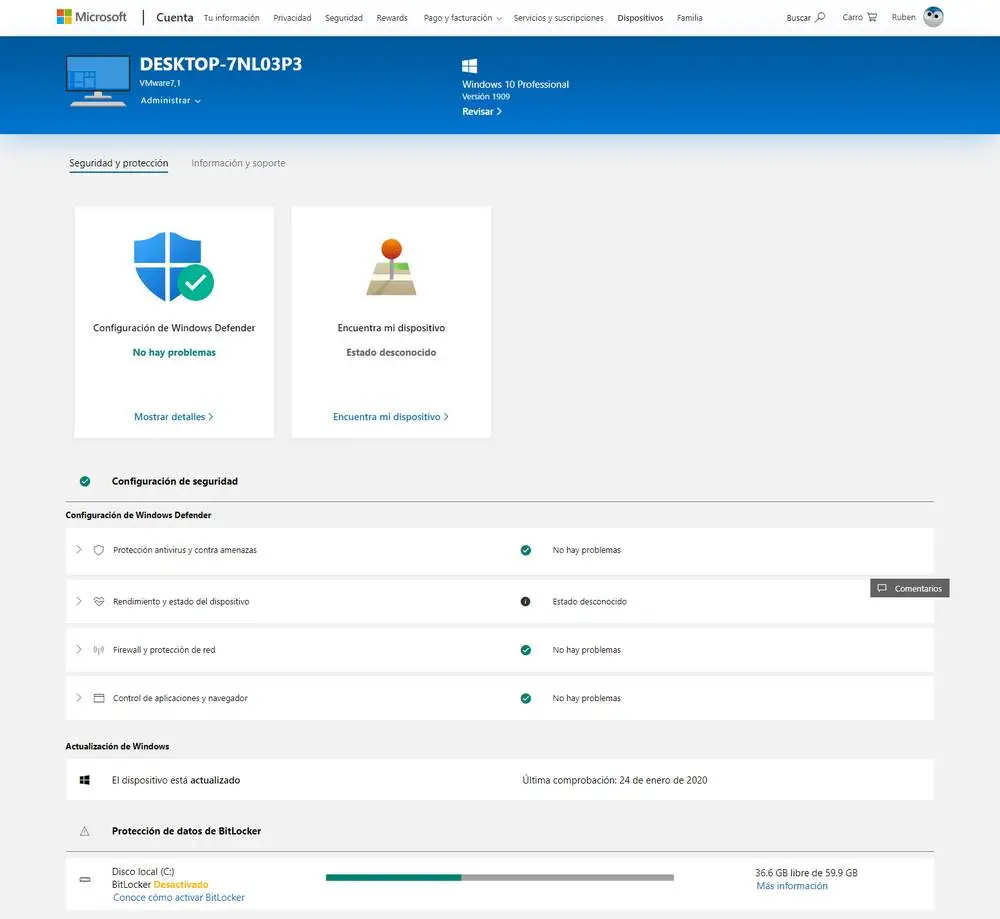Open the Comentarios feedback button
The width and height of the screenshot is (1000, 919).
[x=909, y=588]
